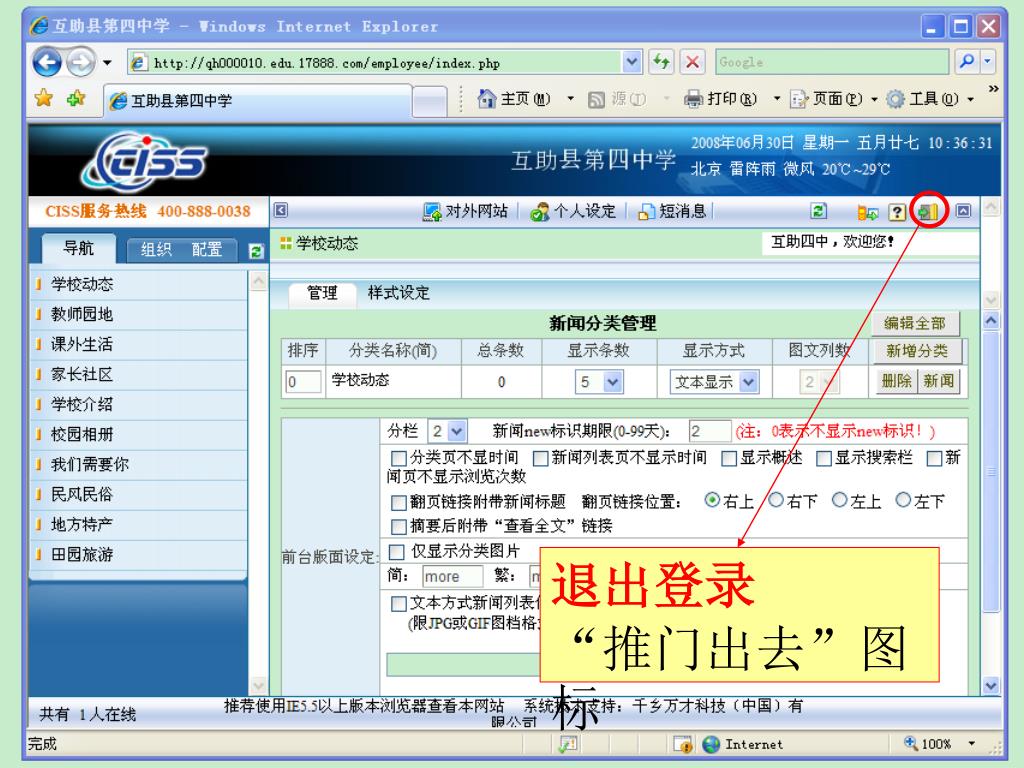The image size is (1024, 768).
Task: Click the 编辑全部 button
Action: [915, 323]
